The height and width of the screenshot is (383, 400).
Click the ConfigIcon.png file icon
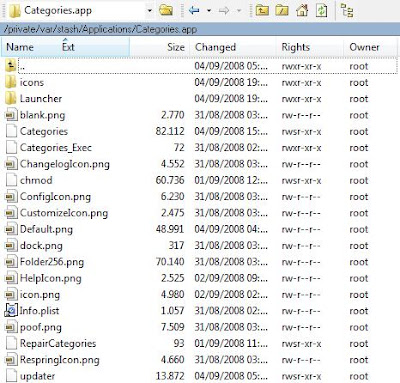[x=11, y=197]
